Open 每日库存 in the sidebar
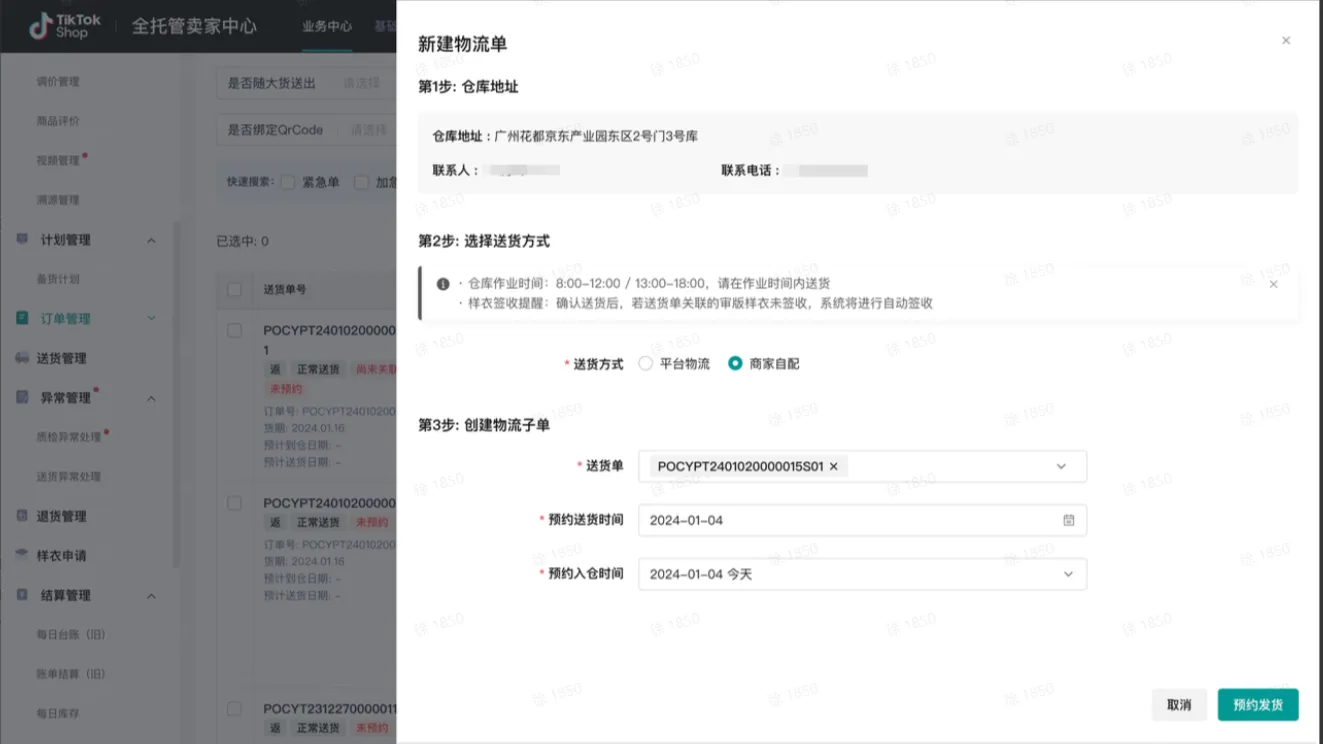The height and width of the screenshot is (744, 1323). (x=58, y=714)
